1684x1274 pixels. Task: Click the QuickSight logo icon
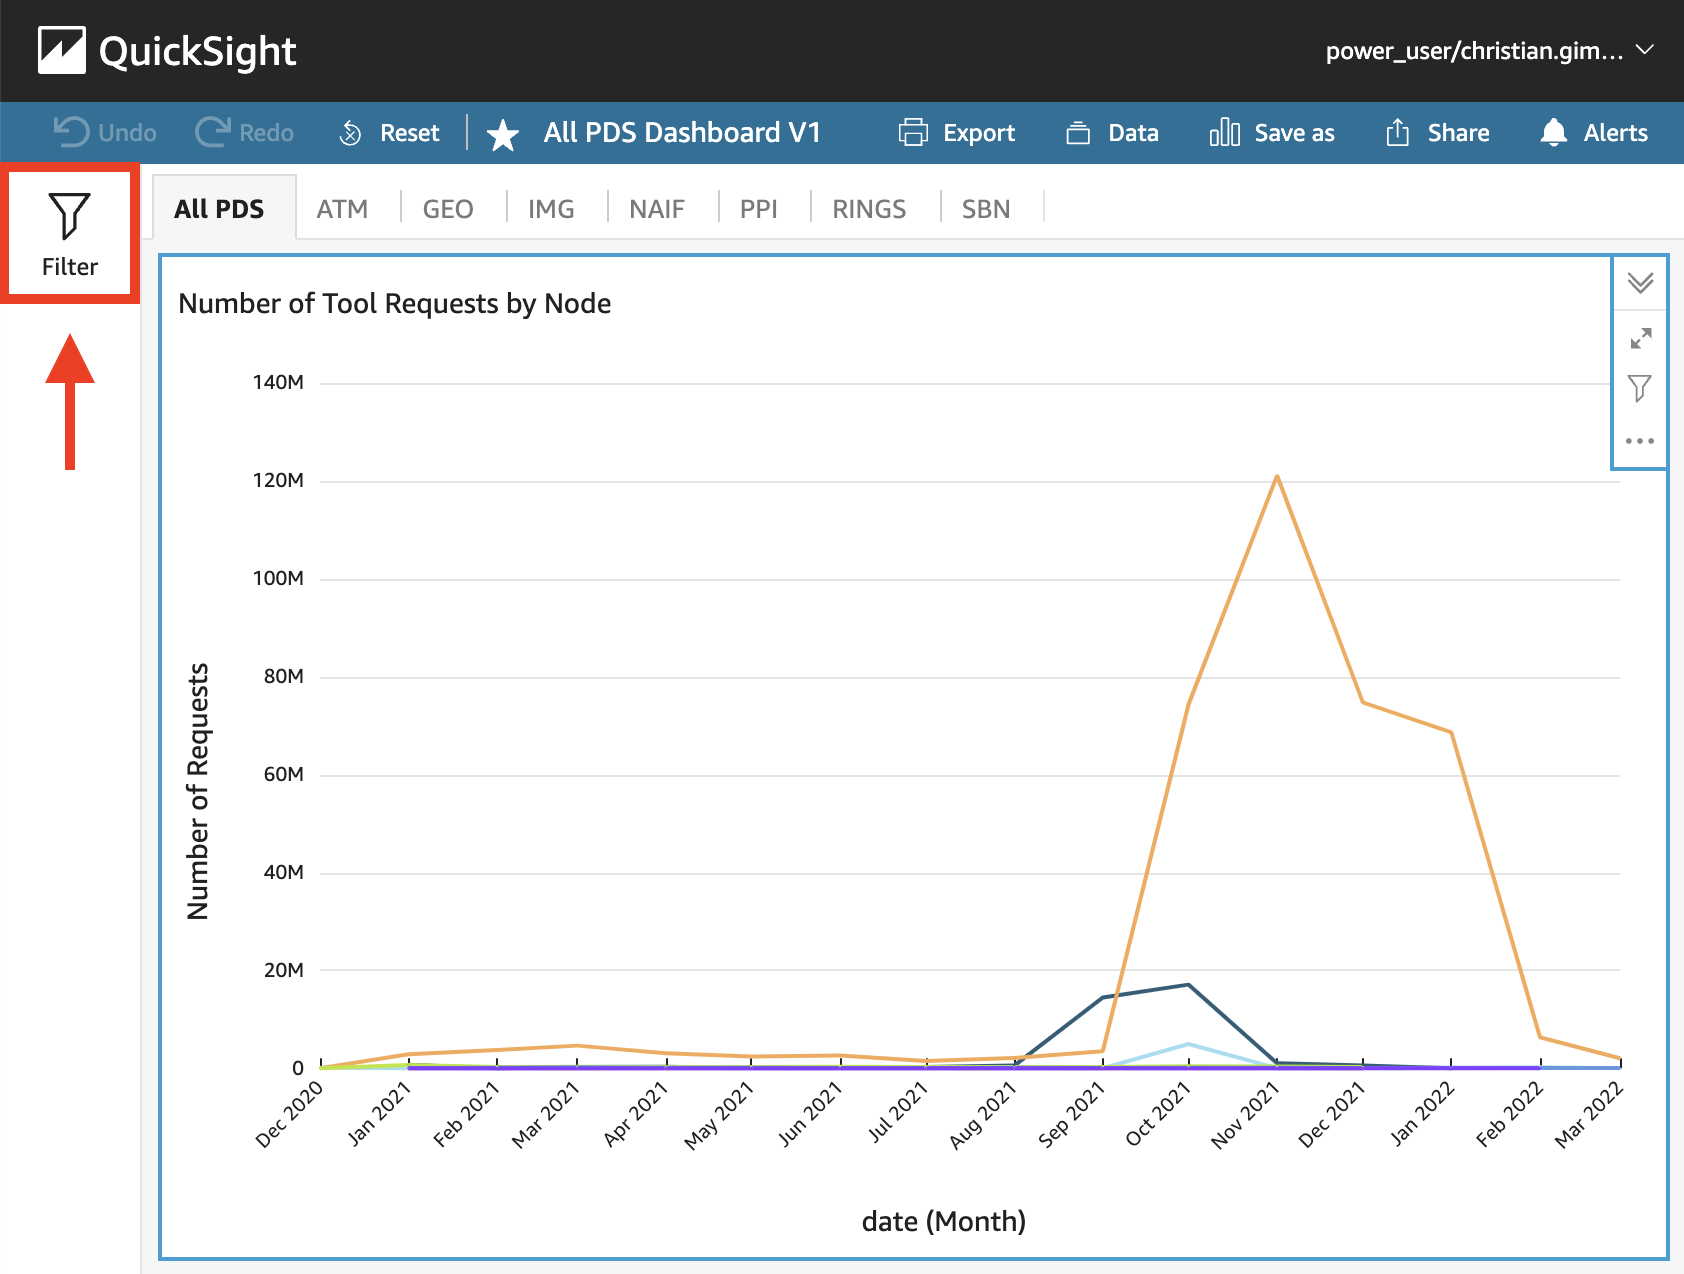[62, 50]
